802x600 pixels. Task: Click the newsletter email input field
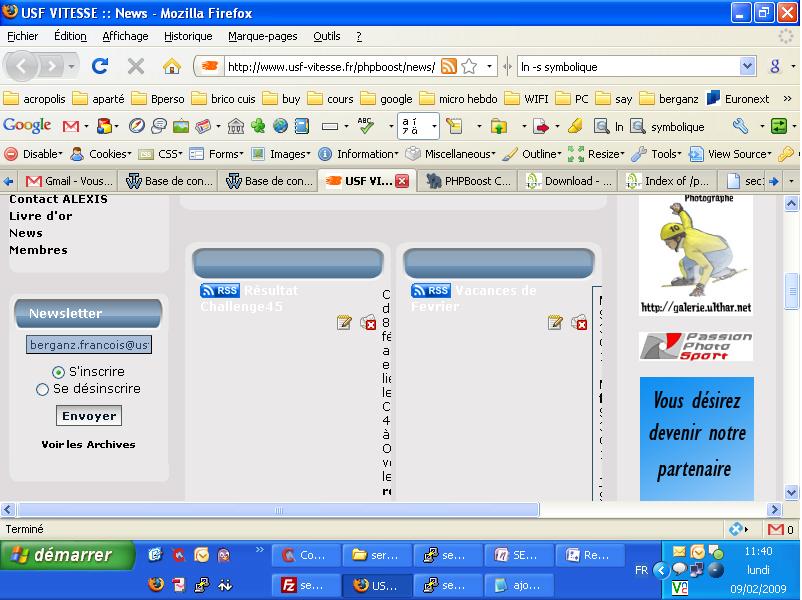click(89, 345)
